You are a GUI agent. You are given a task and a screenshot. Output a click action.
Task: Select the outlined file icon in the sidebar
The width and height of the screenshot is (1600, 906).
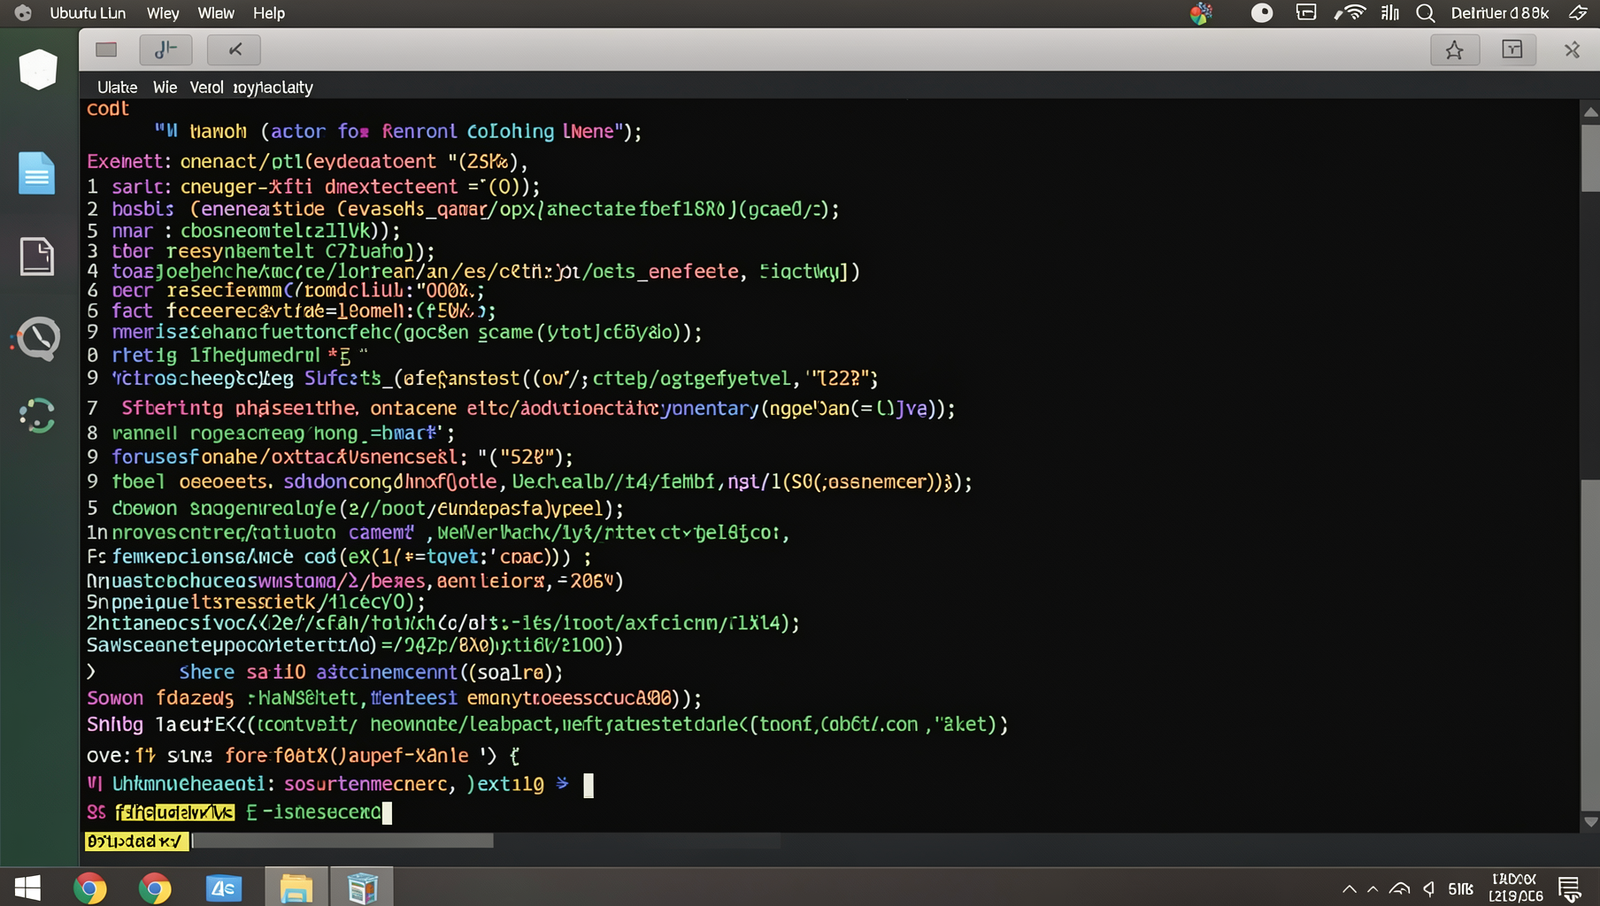tap(37, 256)
